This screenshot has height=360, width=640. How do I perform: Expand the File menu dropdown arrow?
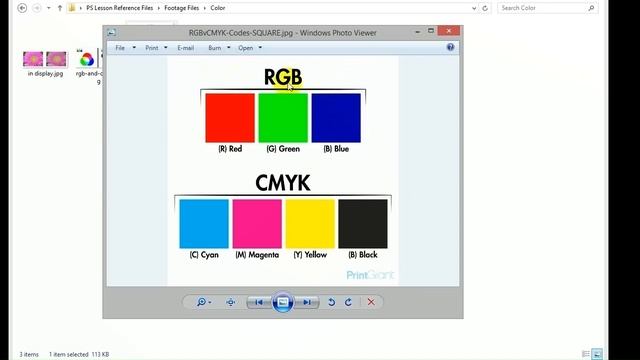tap(134, 48)
